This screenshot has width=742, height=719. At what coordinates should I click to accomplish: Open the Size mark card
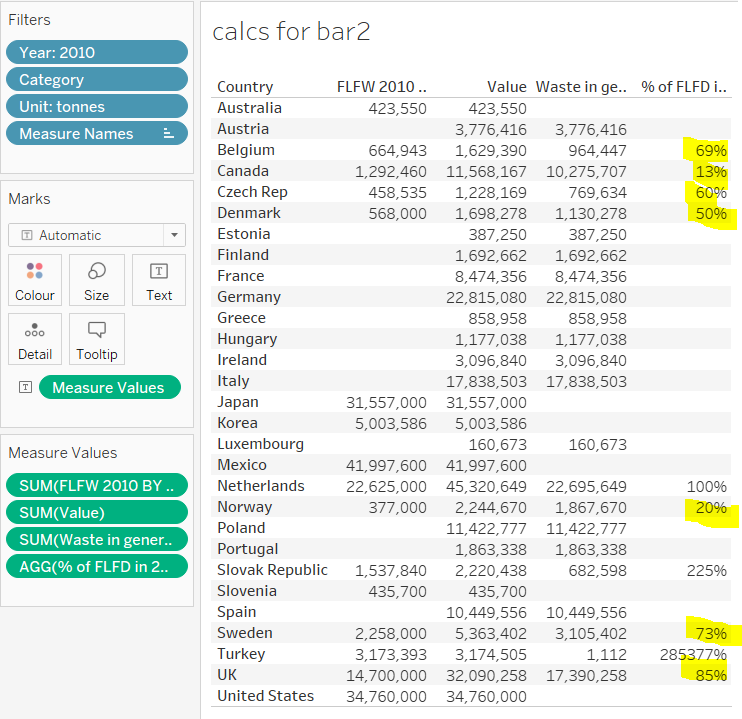click(x=97, y=280)
